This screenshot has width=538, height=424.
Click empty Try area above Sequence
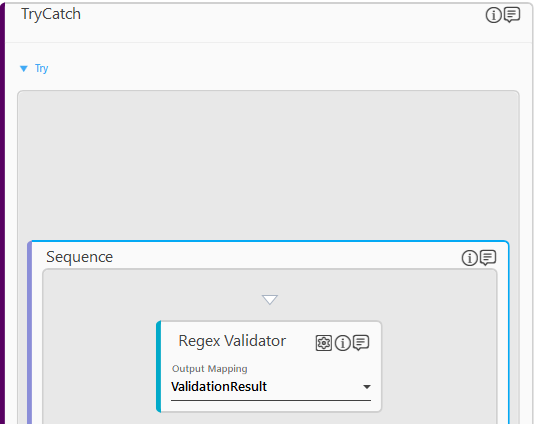[268, 165]
